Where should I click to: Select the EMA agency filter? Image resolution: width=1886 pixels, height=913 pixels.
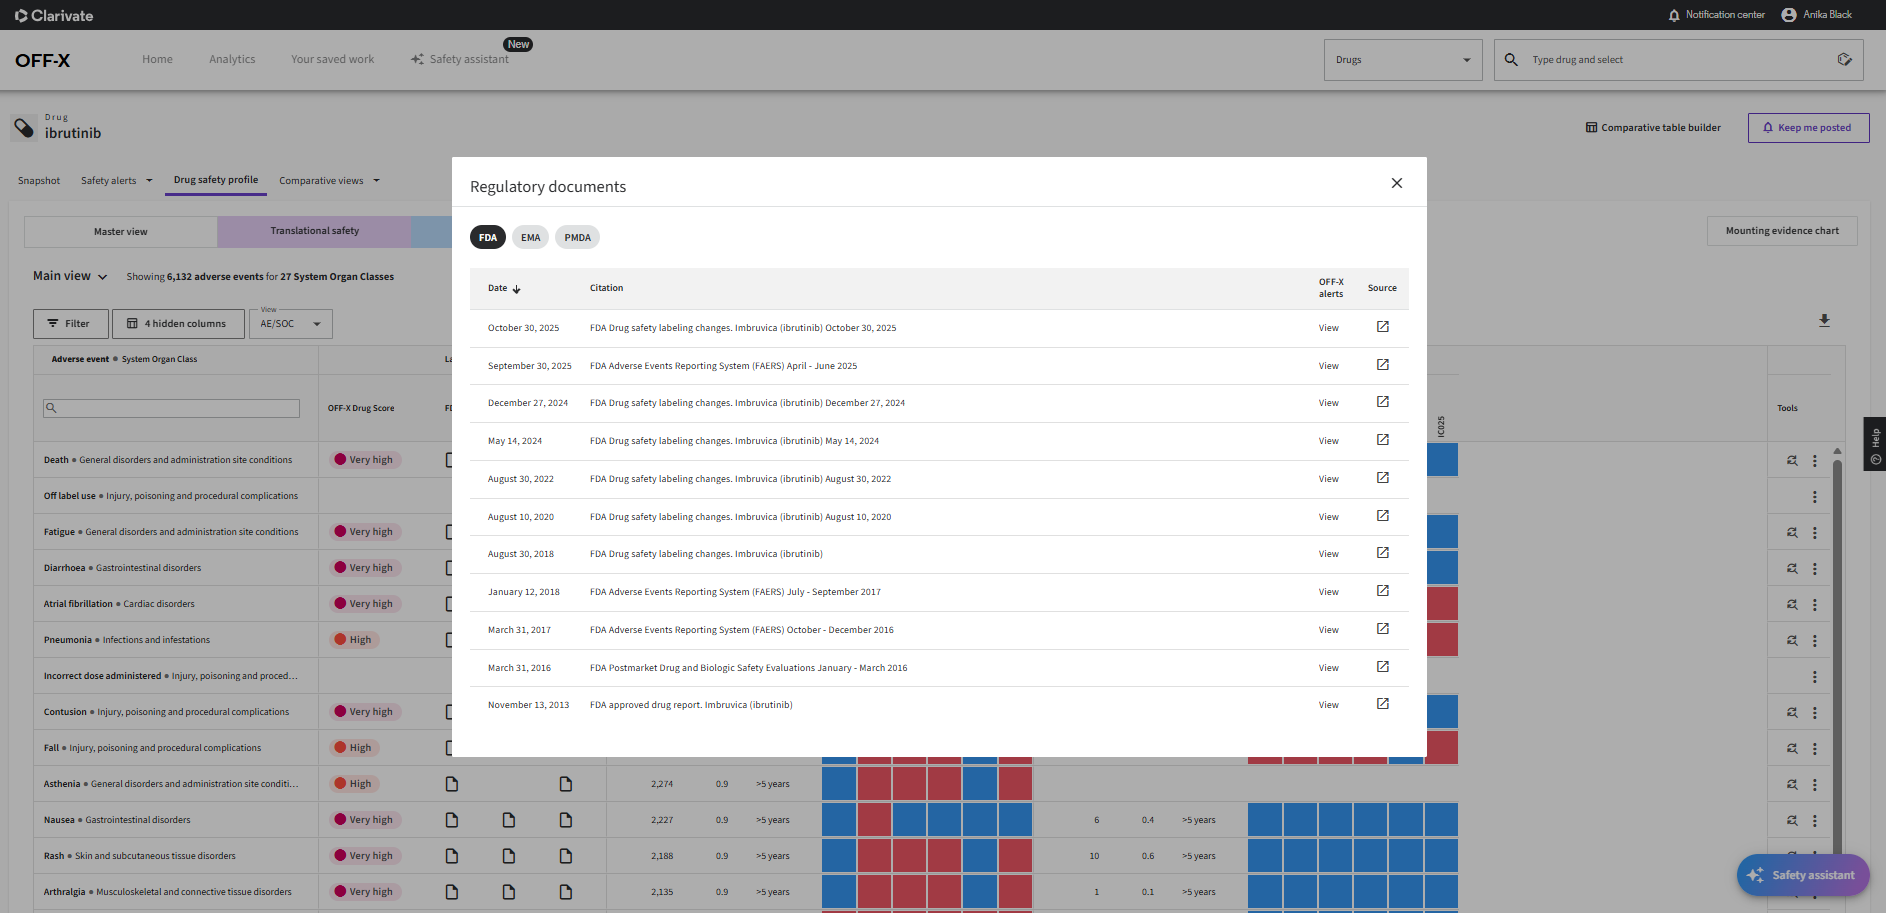click(x=530, y=237)
